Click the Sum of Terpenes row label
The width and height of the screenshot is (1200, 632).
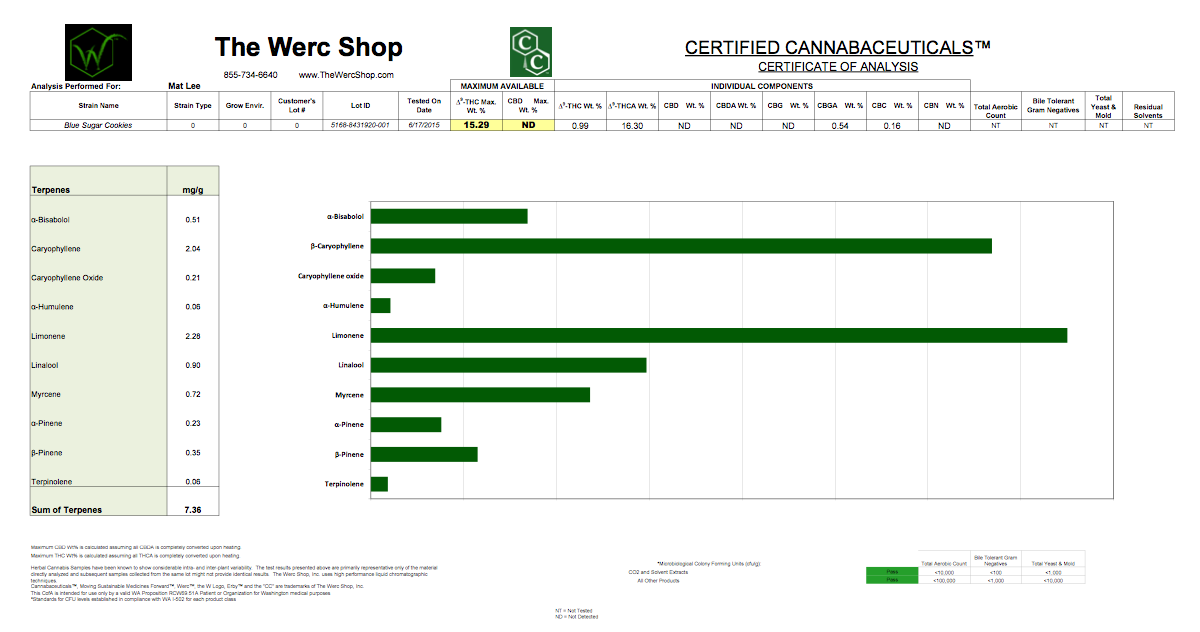tap(67, 510)
